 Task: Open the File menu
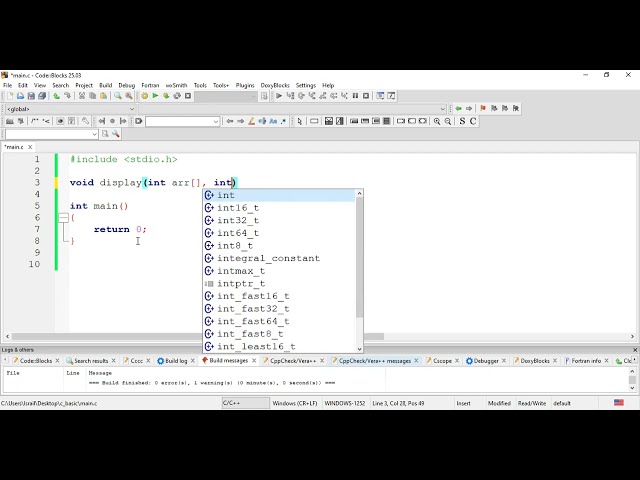tap(7, 85)
